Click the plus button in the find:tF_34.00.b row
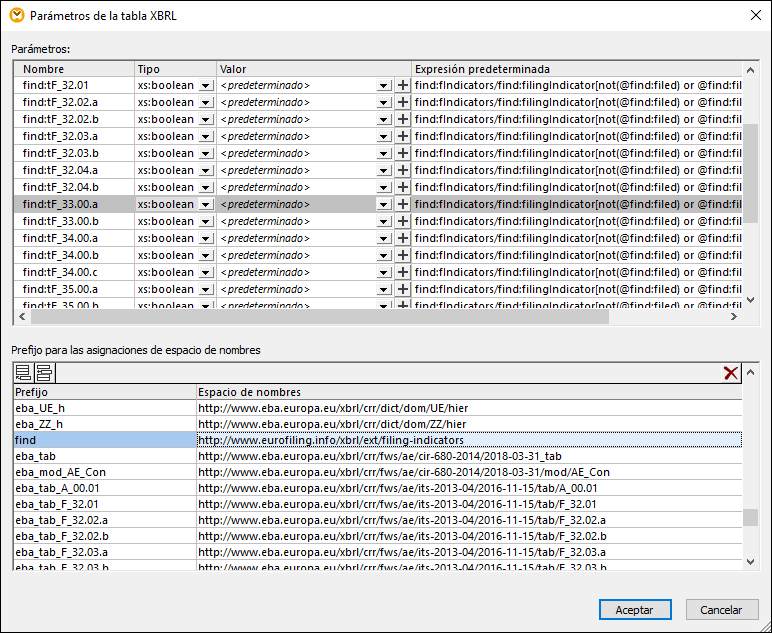772x633 pixels. (403, 255)
